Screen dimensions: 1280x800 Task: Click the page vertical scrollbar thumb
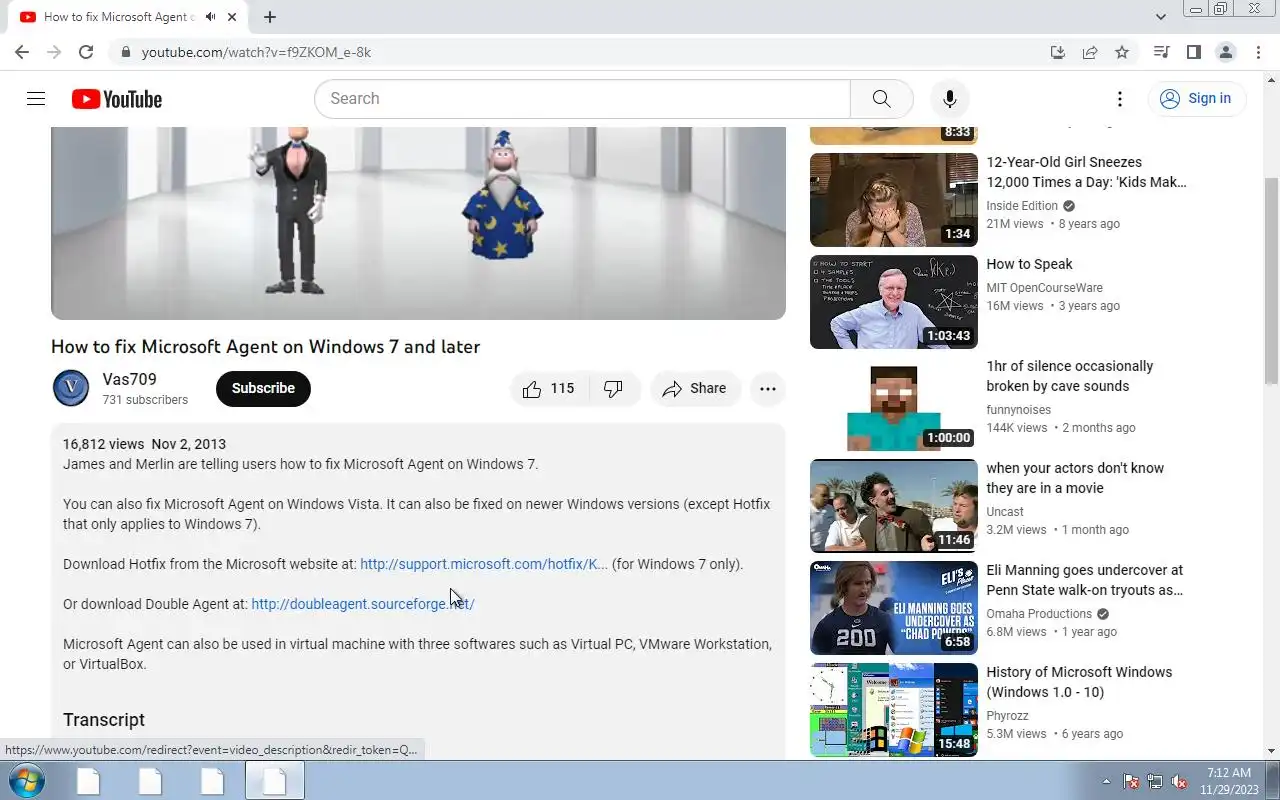[x=1271, y=280]
